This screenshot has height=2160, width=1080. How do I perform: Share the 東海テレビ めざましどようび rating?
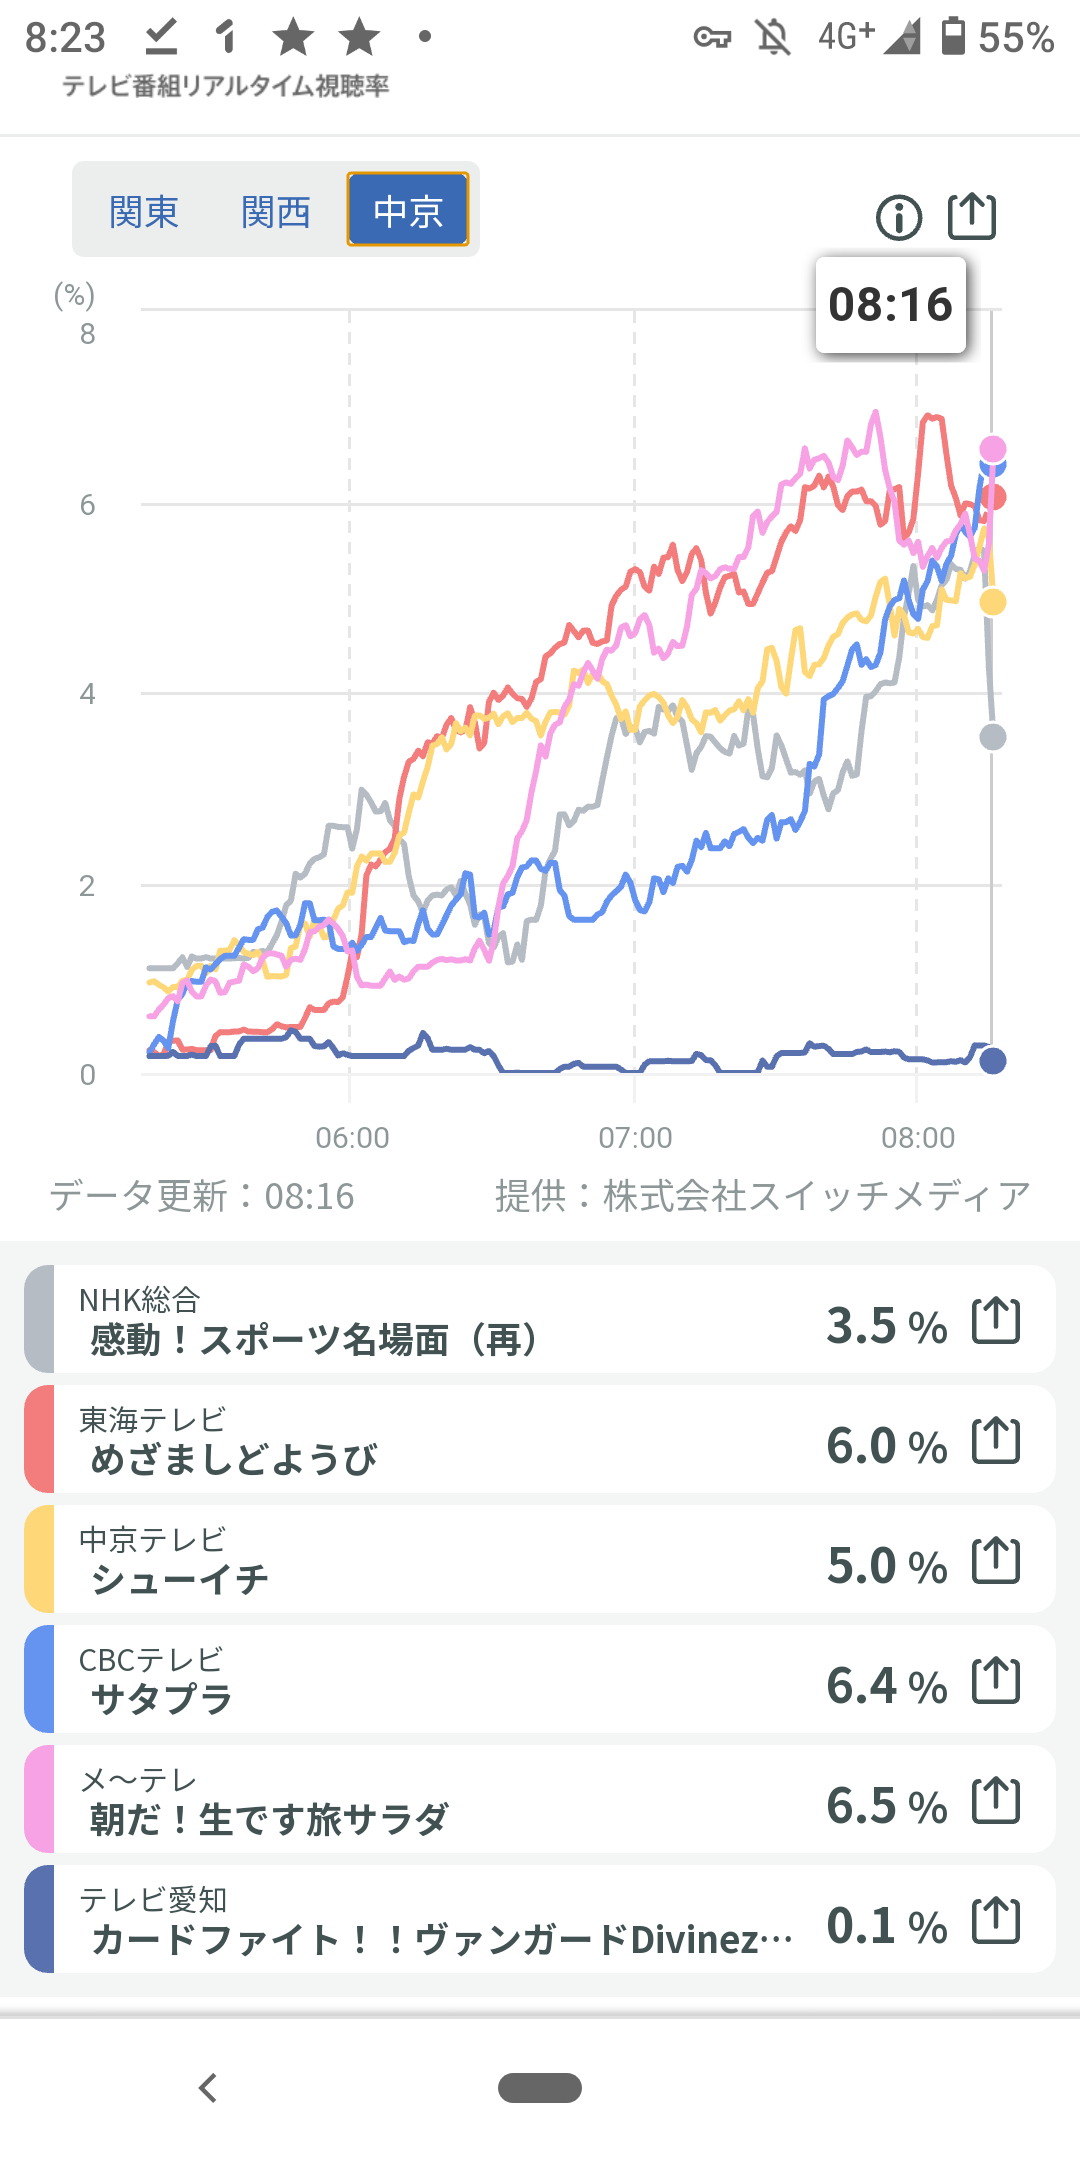point(996,1441)
